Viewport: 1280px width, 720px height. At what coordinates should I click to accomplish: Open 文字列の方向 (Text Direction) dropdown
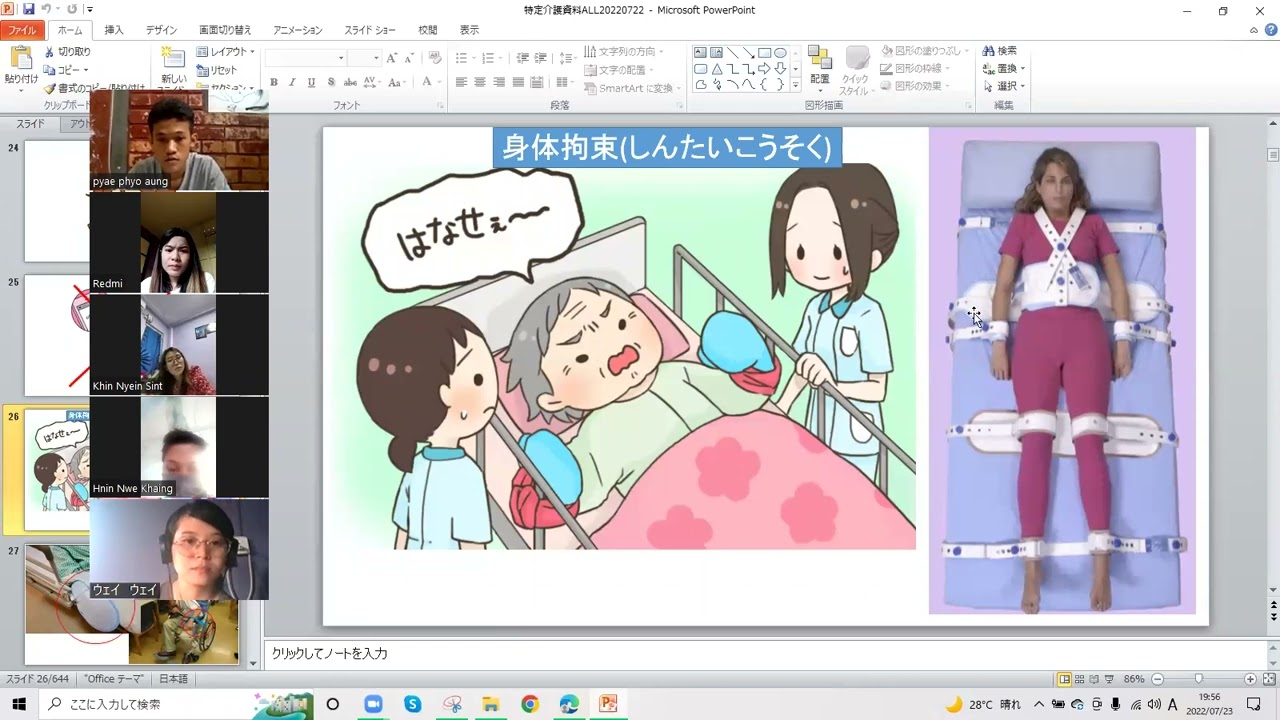(624, 51)
